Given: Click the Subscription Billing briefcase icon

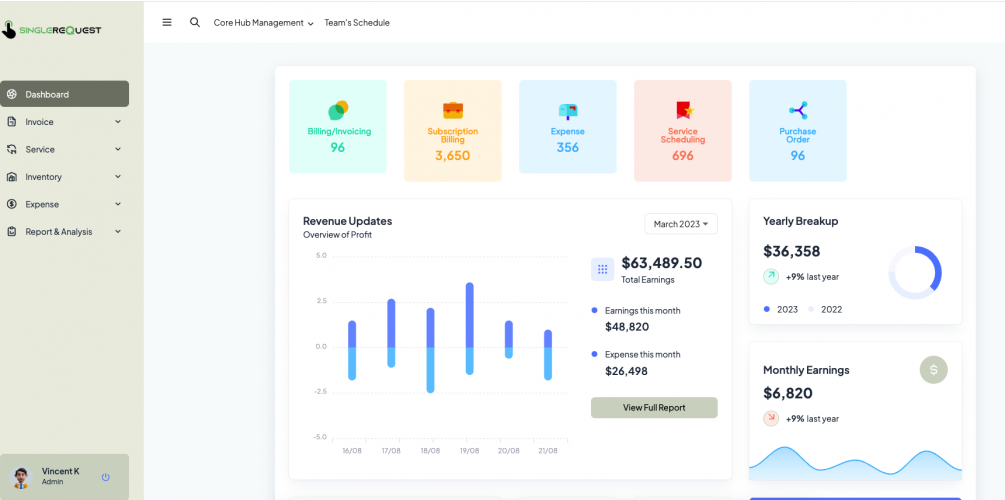Looking at the screenshot, I should 453,110.
